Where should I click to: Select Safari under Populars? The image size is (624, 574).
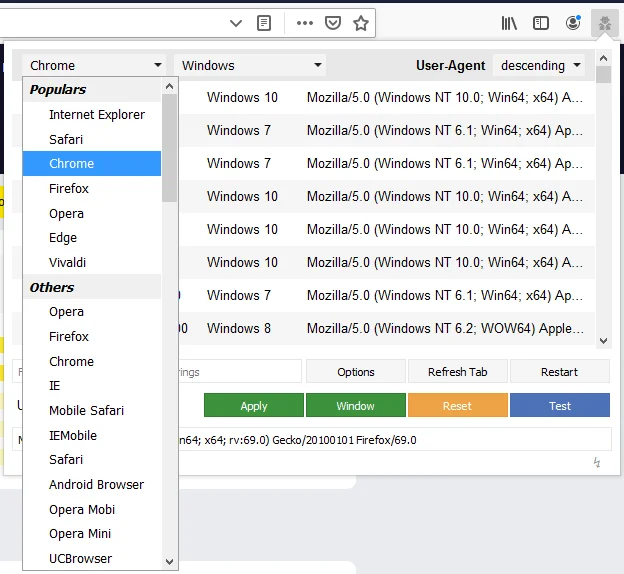(x=92, y=139)
